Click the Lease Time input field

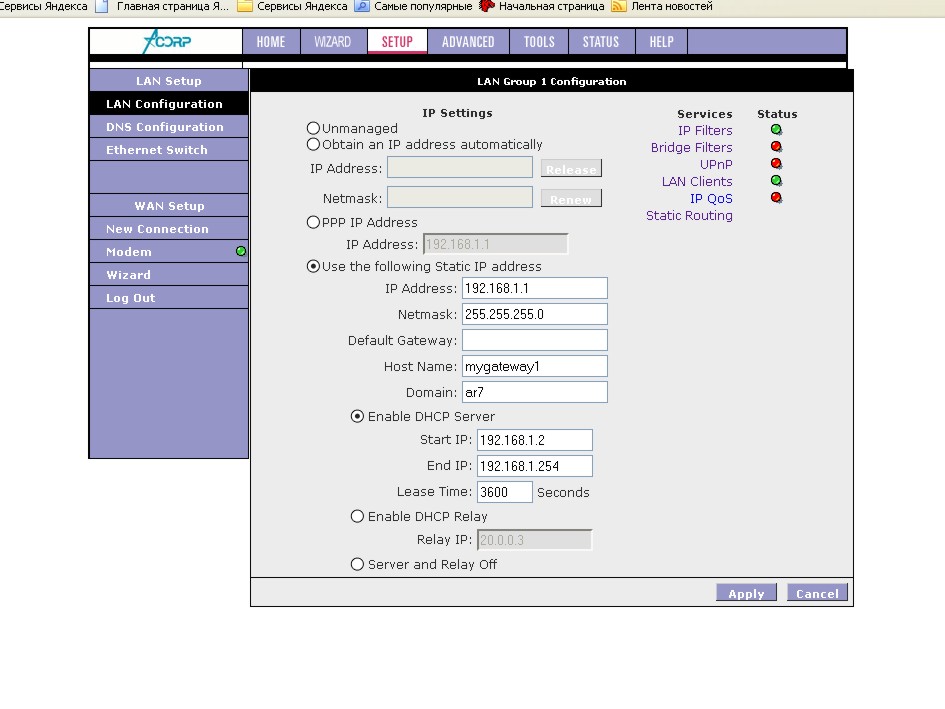[504, 492]
